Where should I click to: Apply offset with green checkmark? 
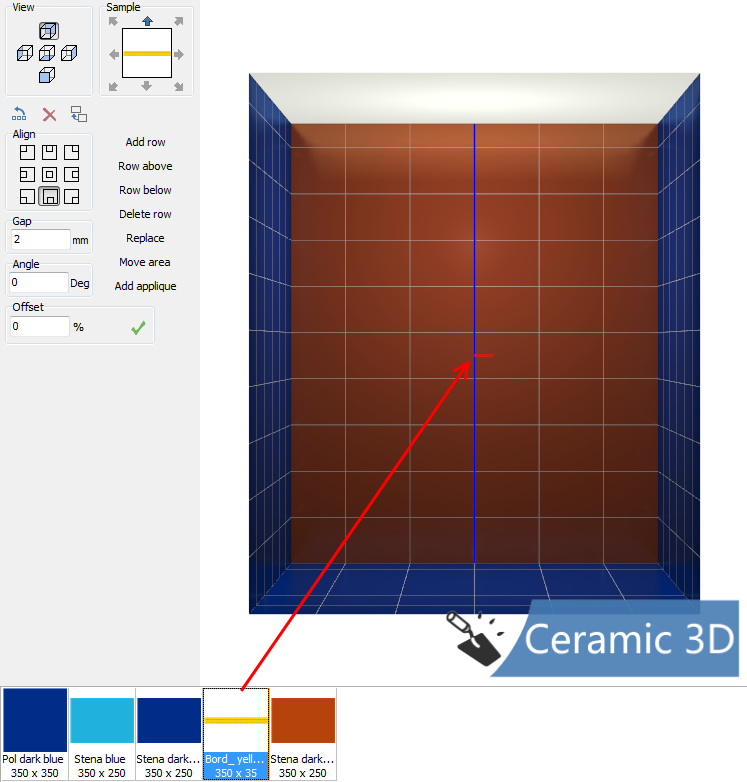pos(138,328)
